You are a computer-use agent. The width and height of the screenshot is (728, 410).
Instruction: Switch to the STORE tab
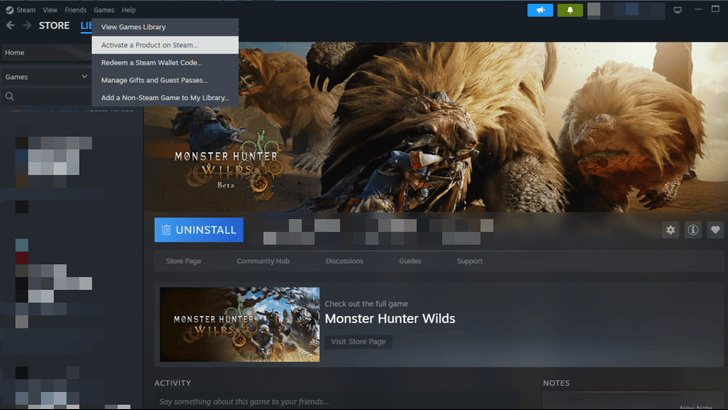[54, 26]
